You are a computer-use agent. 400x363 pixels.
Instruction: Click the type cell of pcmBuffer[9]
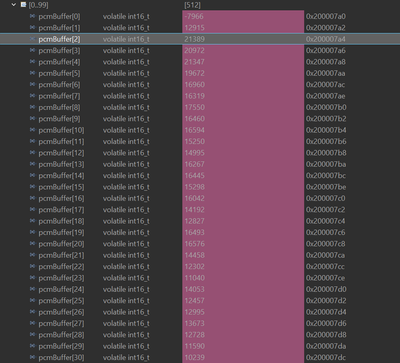[x=126, y=119]
